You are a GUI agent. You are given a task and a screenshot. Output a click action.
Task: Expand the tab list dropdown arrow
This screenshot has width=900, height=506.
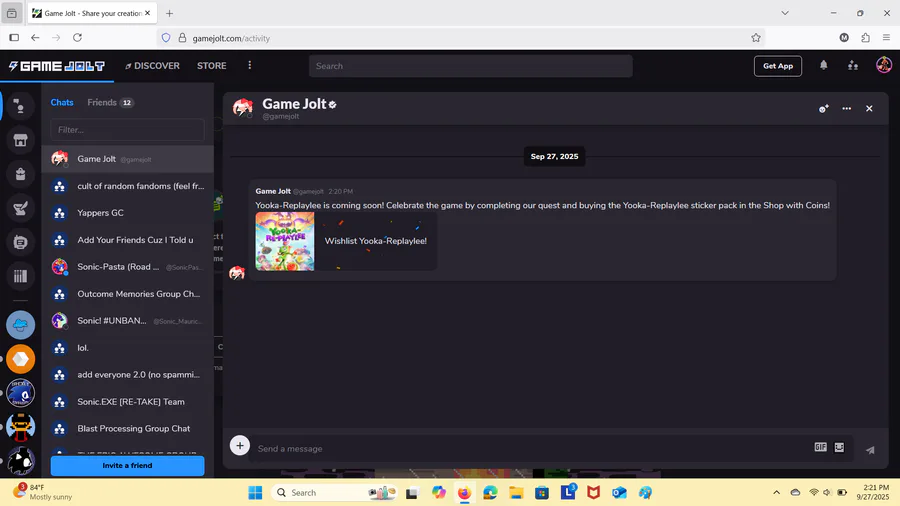(785, 13)
